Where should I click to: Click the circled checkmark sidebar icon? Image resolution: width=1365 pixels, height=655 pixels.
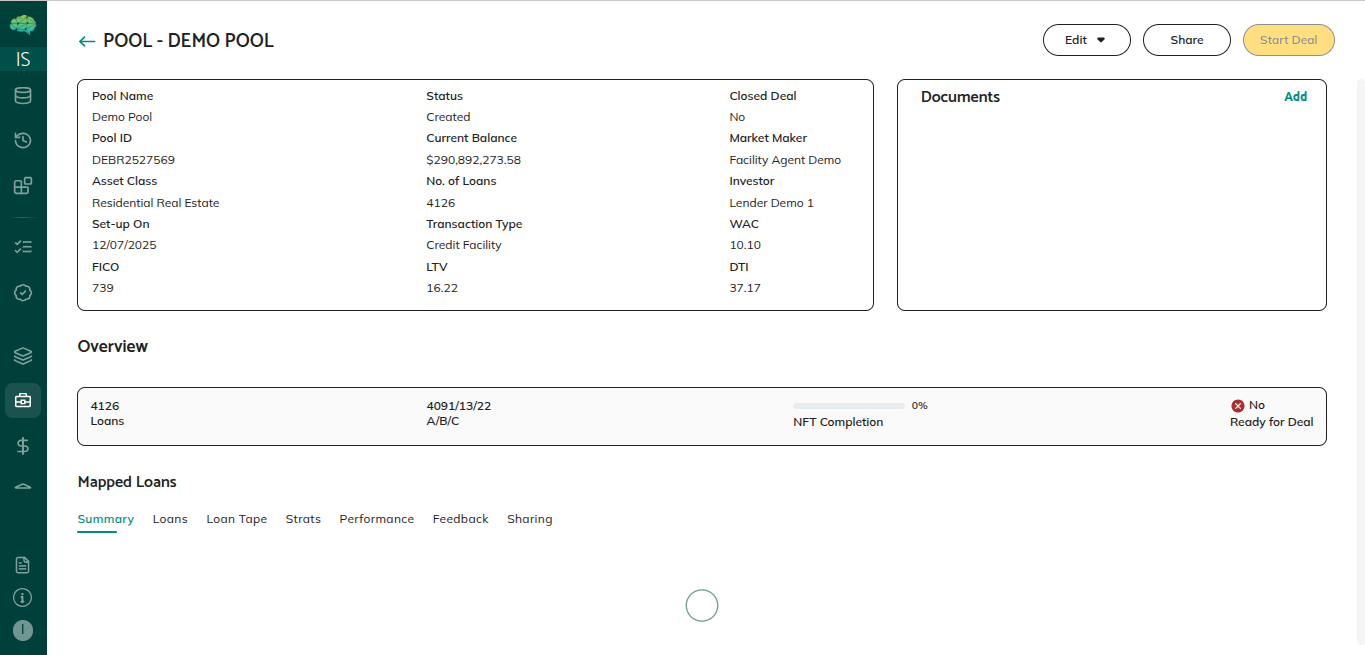[23, 292]
